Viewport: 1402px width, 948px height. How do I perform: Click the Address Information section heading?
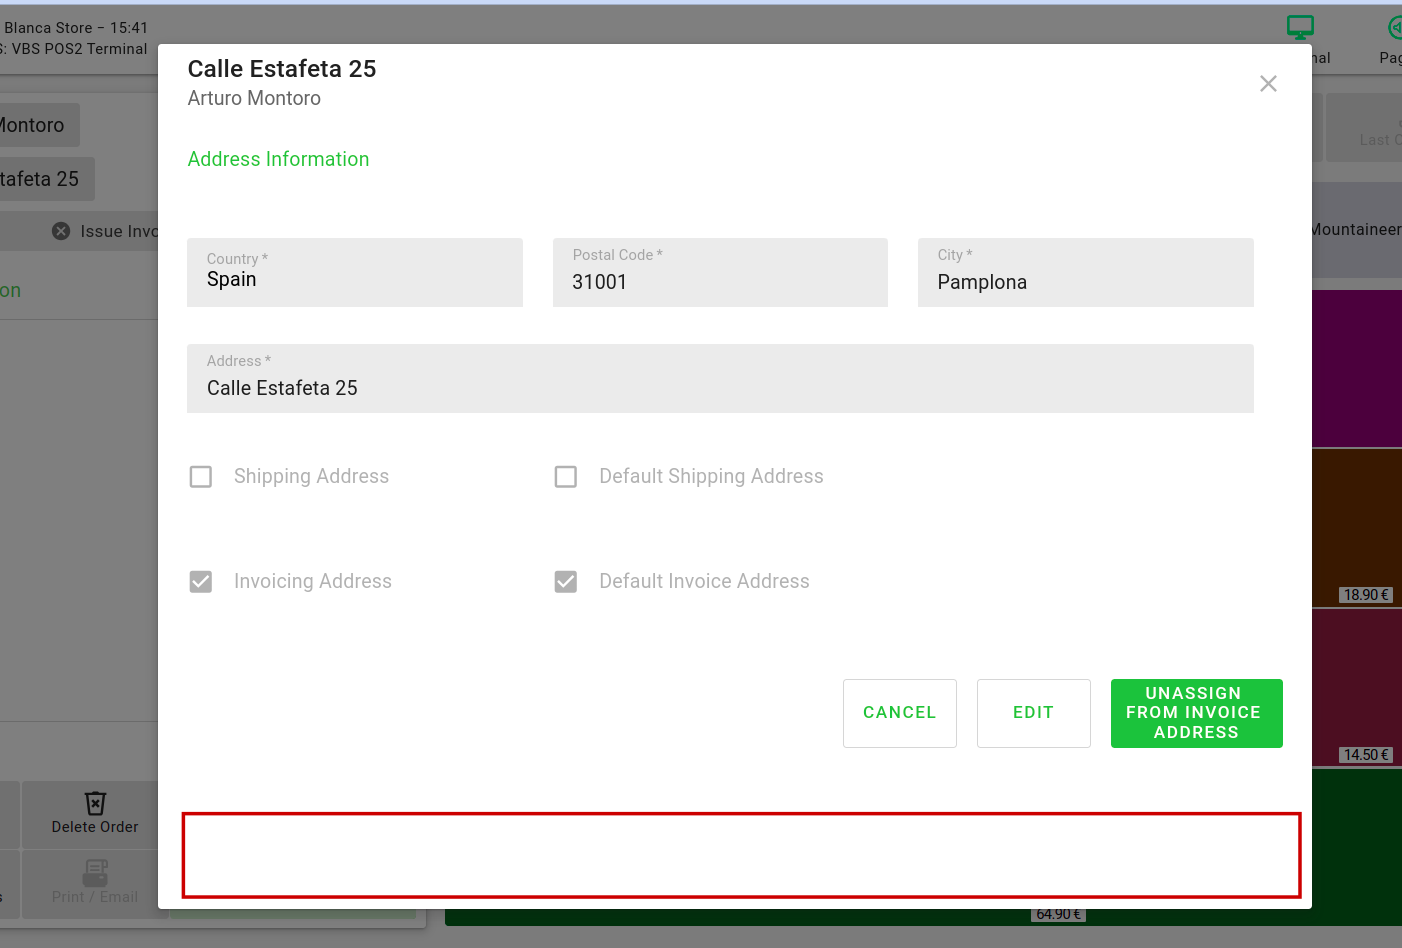tap(278, 160)
